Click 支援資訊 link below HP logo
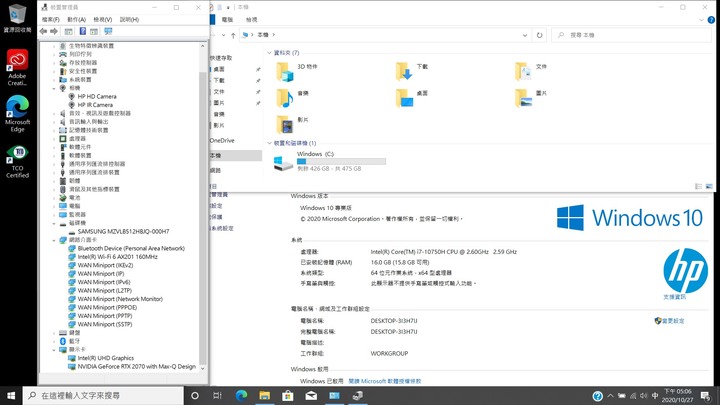 click(x=675, y=297)
